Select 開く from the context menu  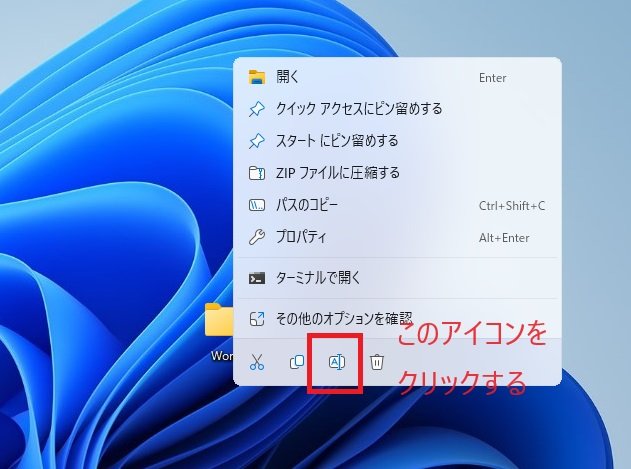click(x=397, y=77)
